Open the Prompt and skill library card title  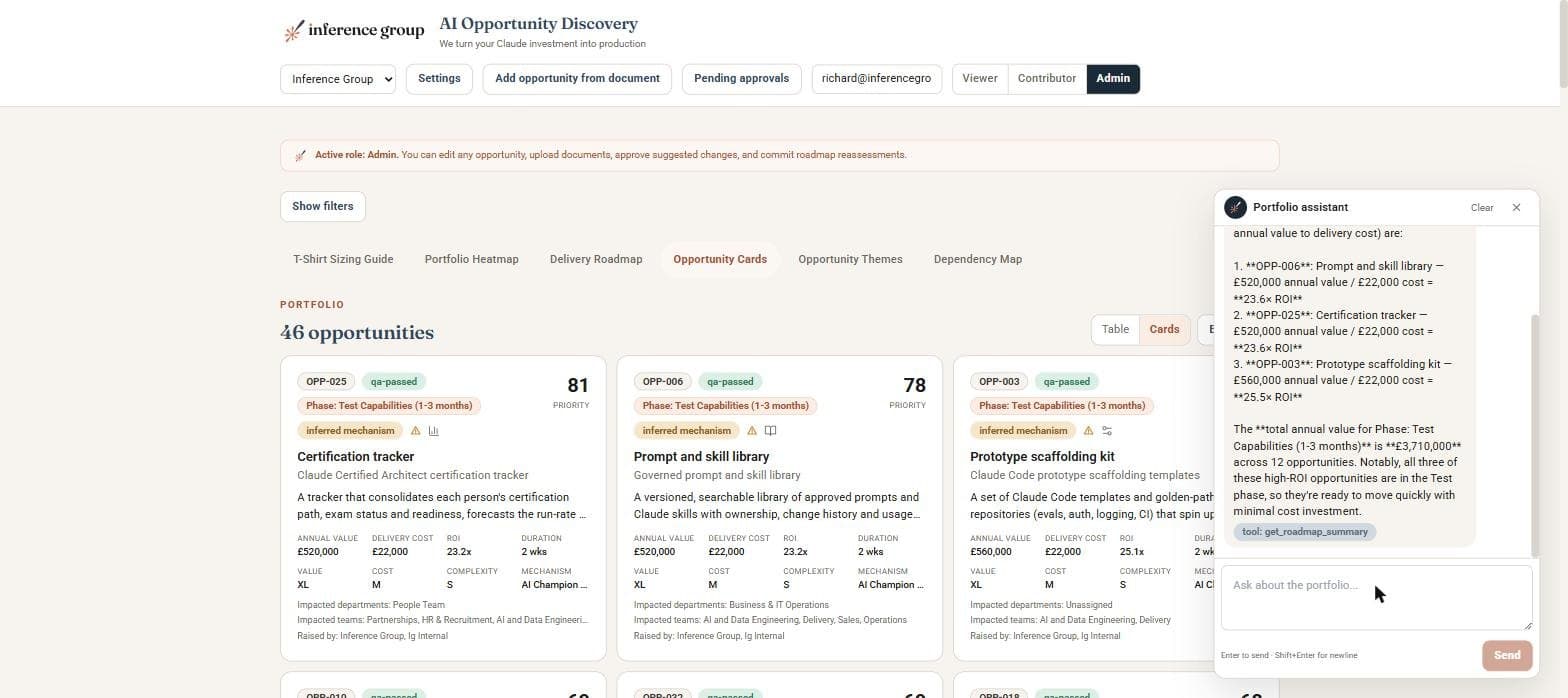click(x=701, y=457)
